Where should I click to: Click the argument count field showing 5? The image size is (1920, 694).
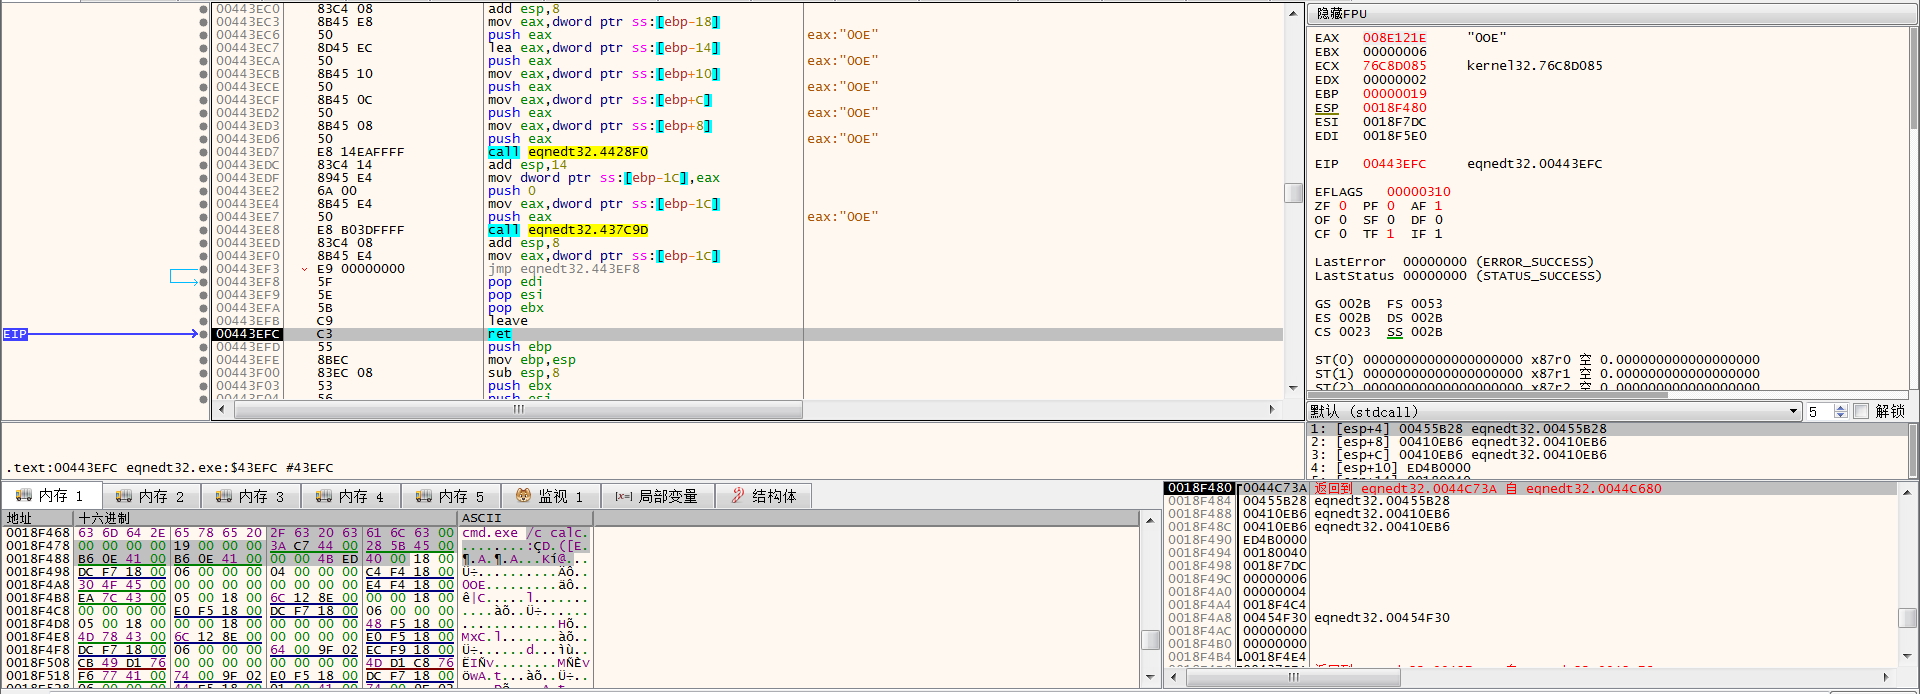tap(1819, 412)
